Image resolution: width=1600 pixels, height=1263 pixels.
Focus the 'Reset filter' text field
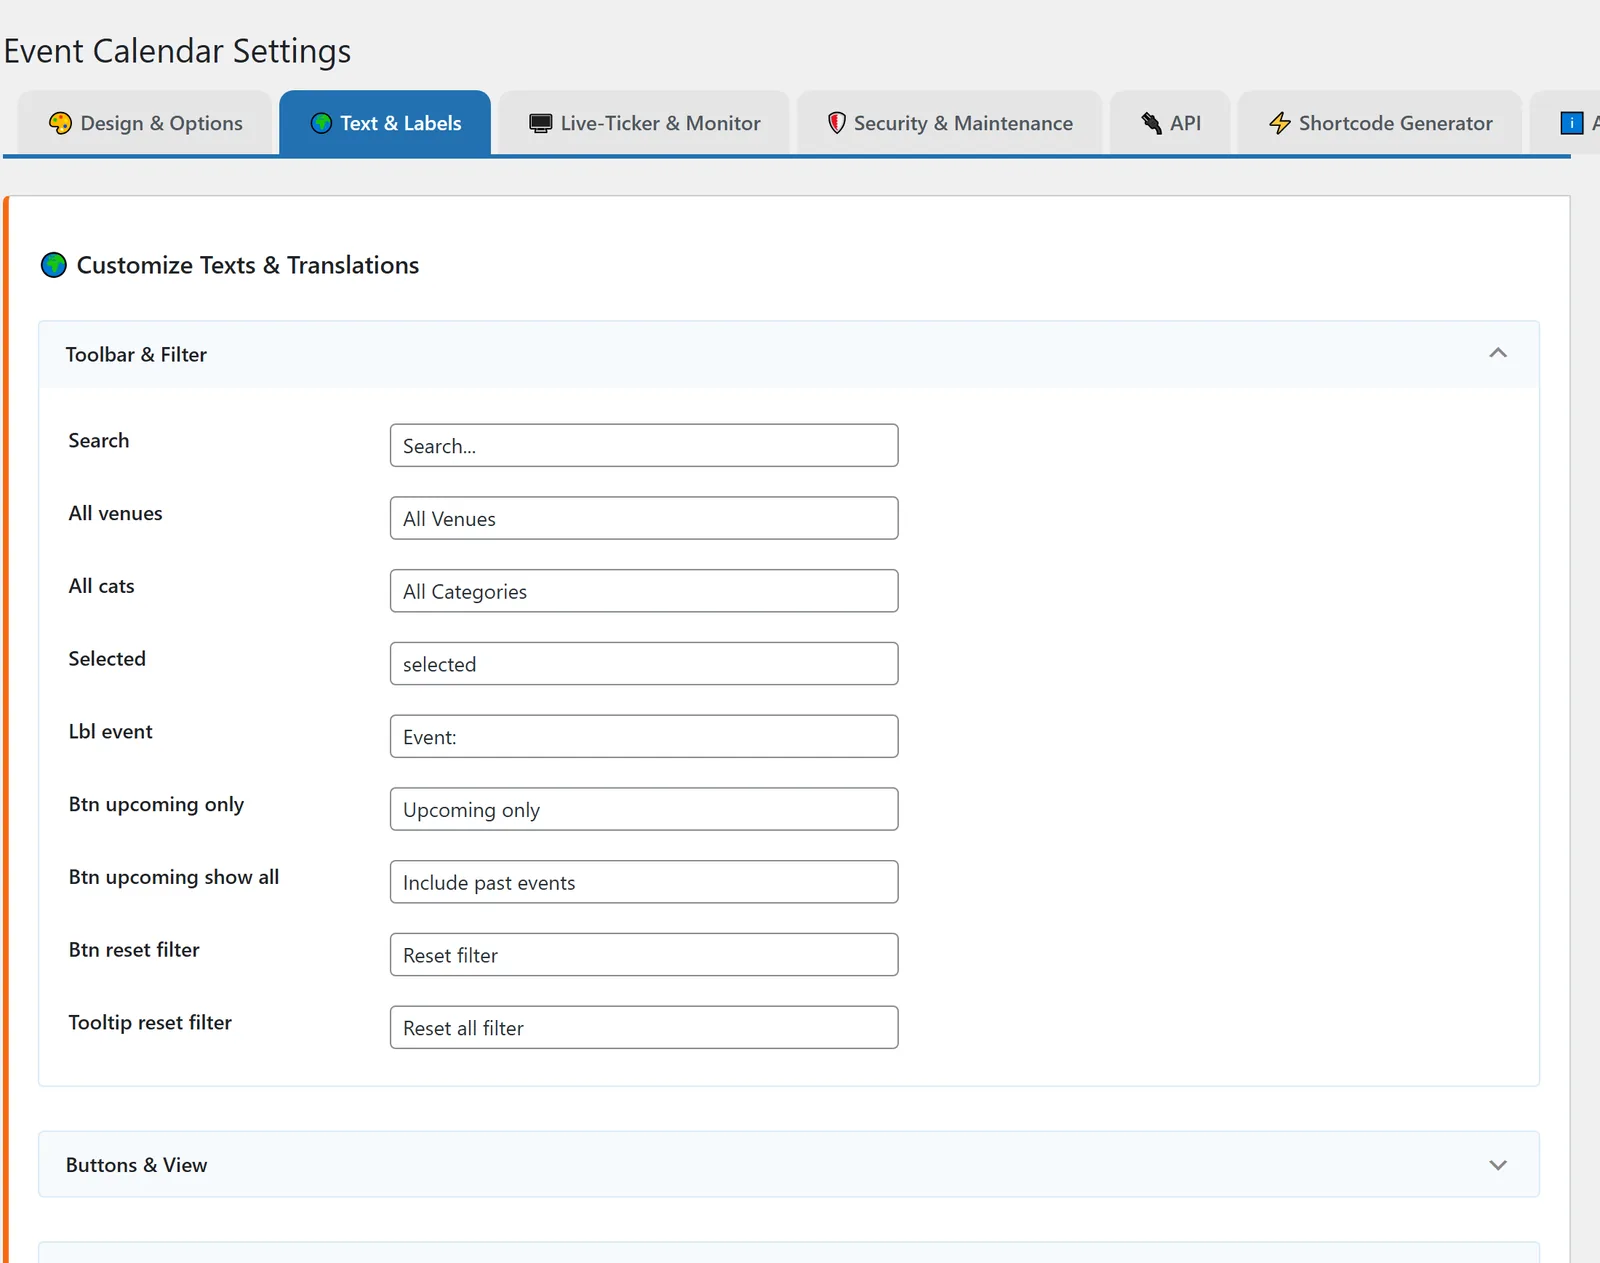pos(644,955)
